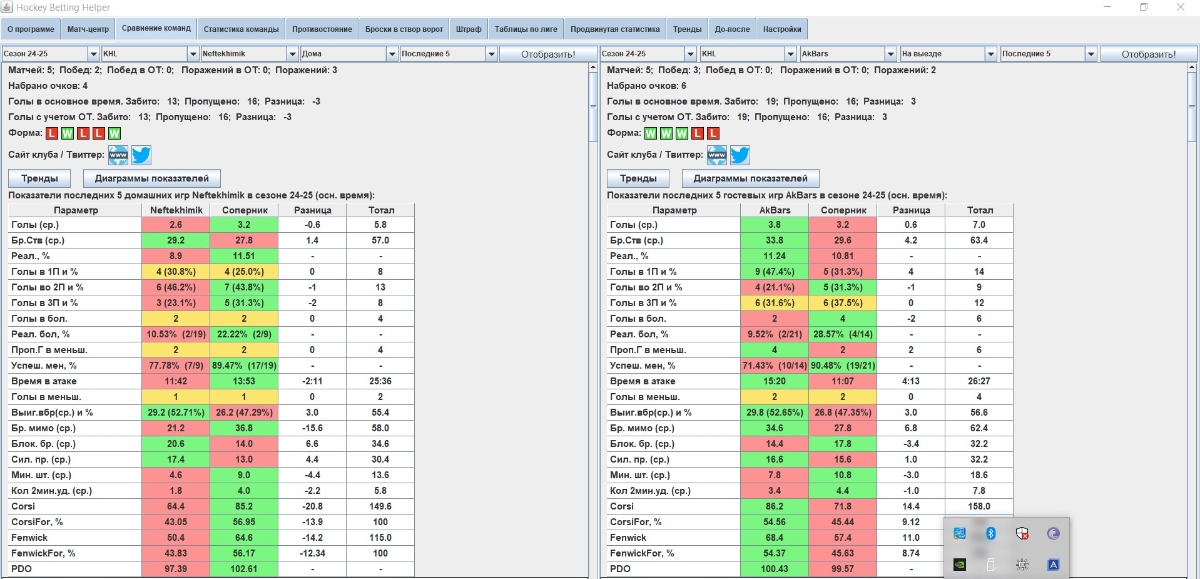This screenshot has height=579, width=1200.
Task: Click left table Тотал column header
Action: (381, 211)
